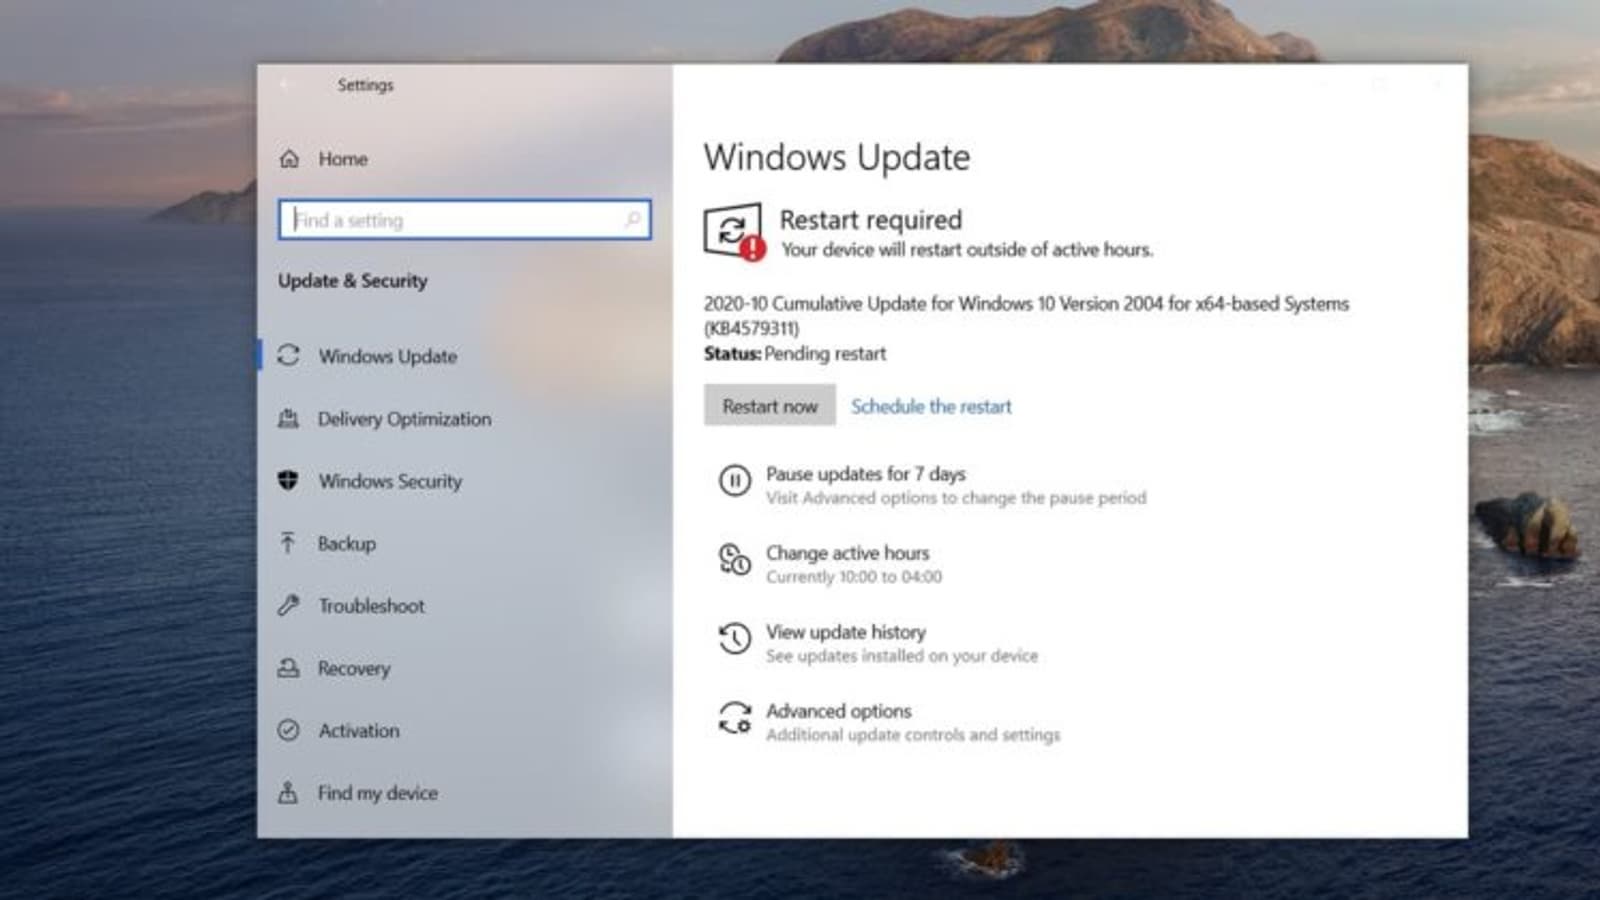Click 'Your device will restart outside of active hours'
This screenshot has width=1600, height=900.
pyautogui.click(x=967, y=250)
